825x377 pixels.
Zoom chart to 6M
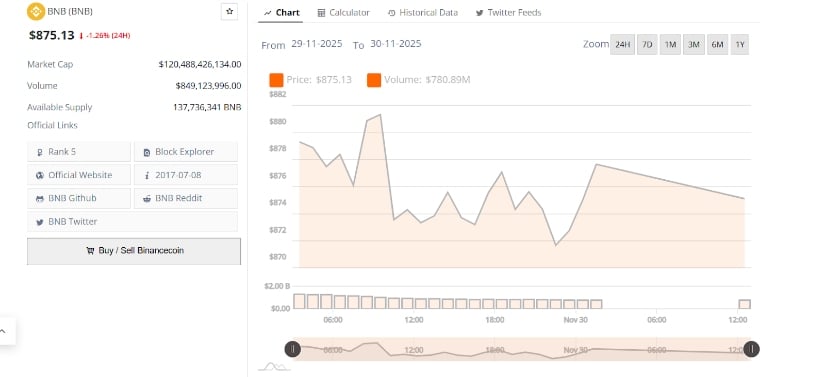click(x=718, y=45)
